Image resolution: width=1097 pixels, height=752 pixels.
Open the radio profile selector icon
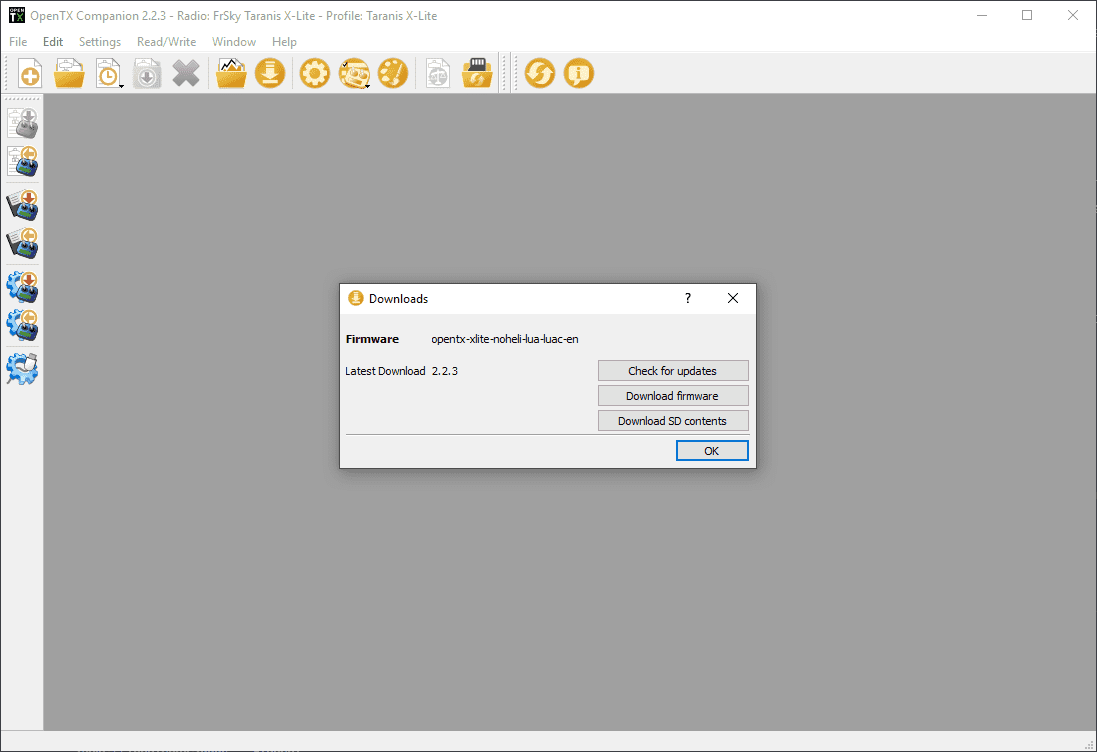click(x=354, y=73)
